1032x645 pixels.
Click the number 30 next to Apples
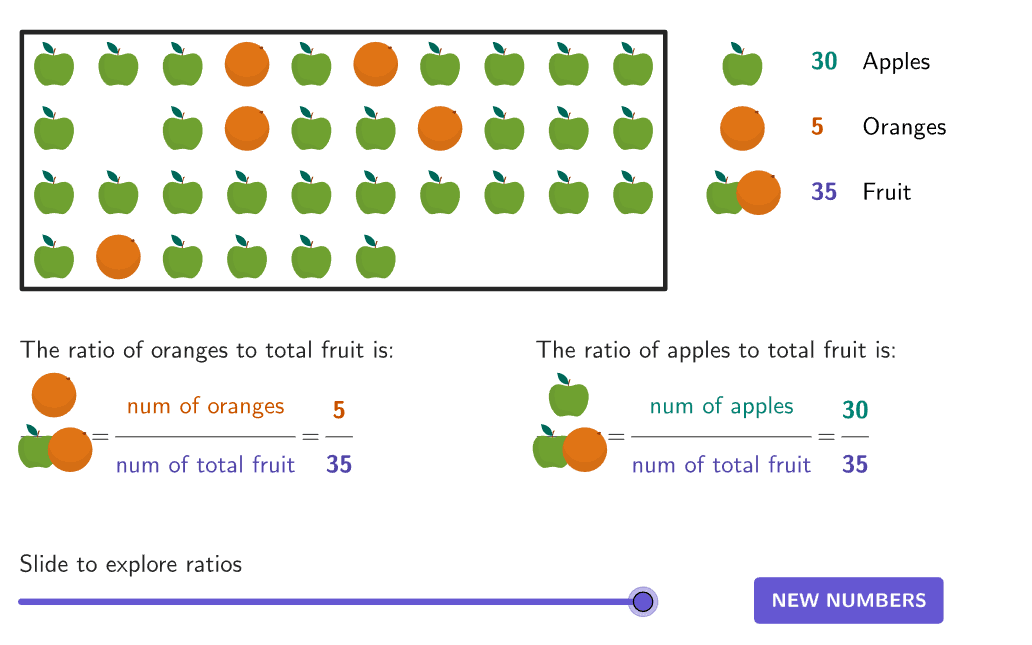(x=824, y=62)
